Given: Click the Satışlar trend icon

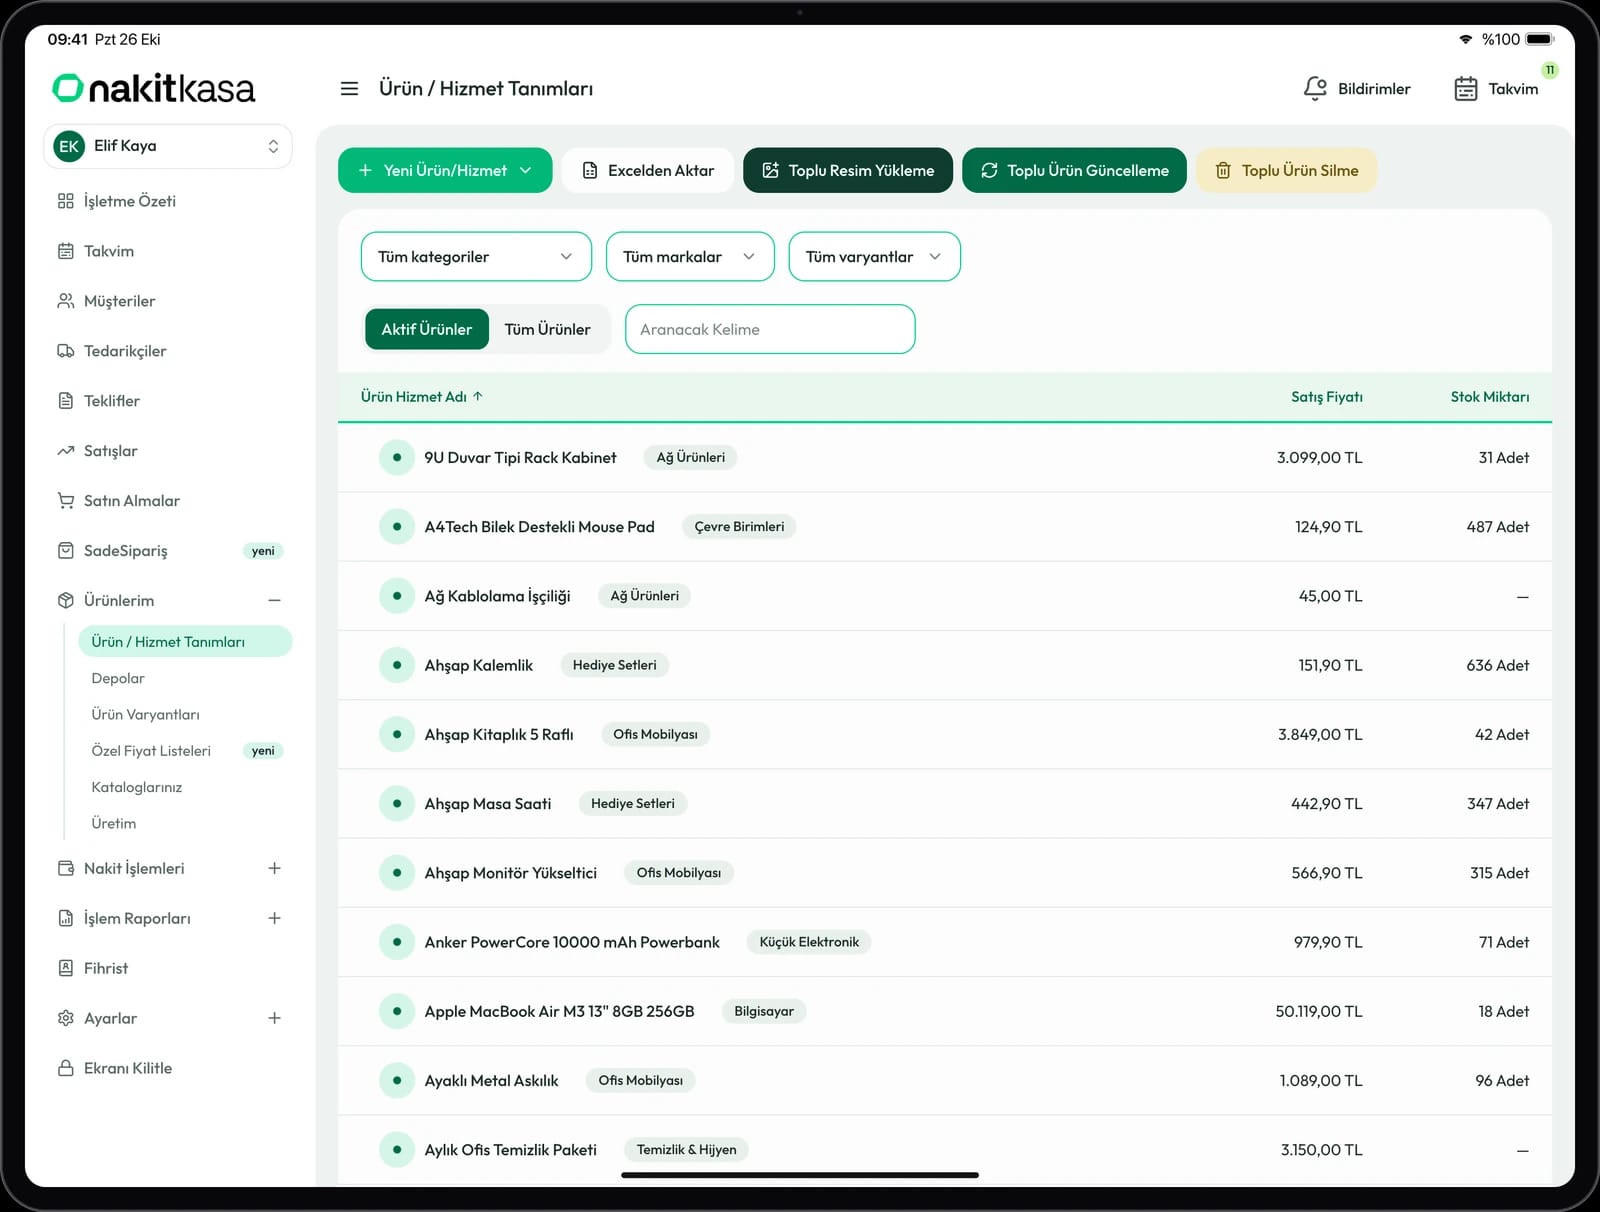Looking at the screenshot, I should 66,451.
